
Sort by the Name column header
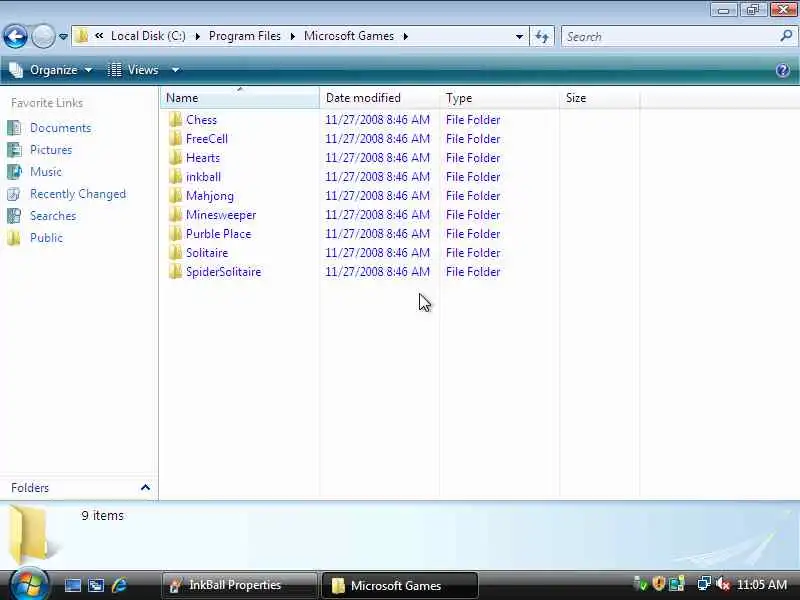pos(239,98)
